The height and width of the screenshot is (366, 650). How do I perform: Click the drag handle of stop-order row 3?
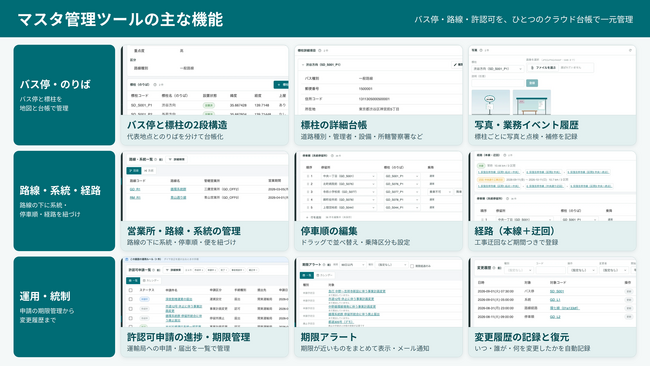click(x=308, y=192)
